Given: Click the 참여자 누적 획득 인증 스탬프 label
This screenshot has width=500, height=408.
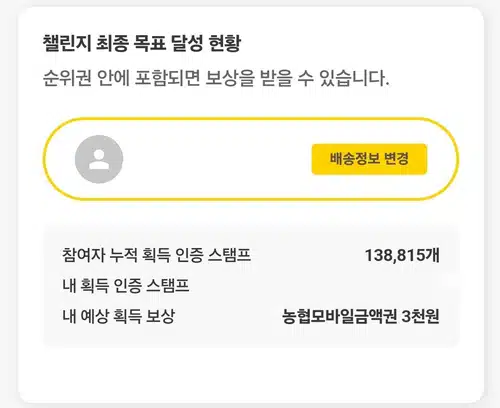Looking at the screenshot, I should [x=156, y=255].
